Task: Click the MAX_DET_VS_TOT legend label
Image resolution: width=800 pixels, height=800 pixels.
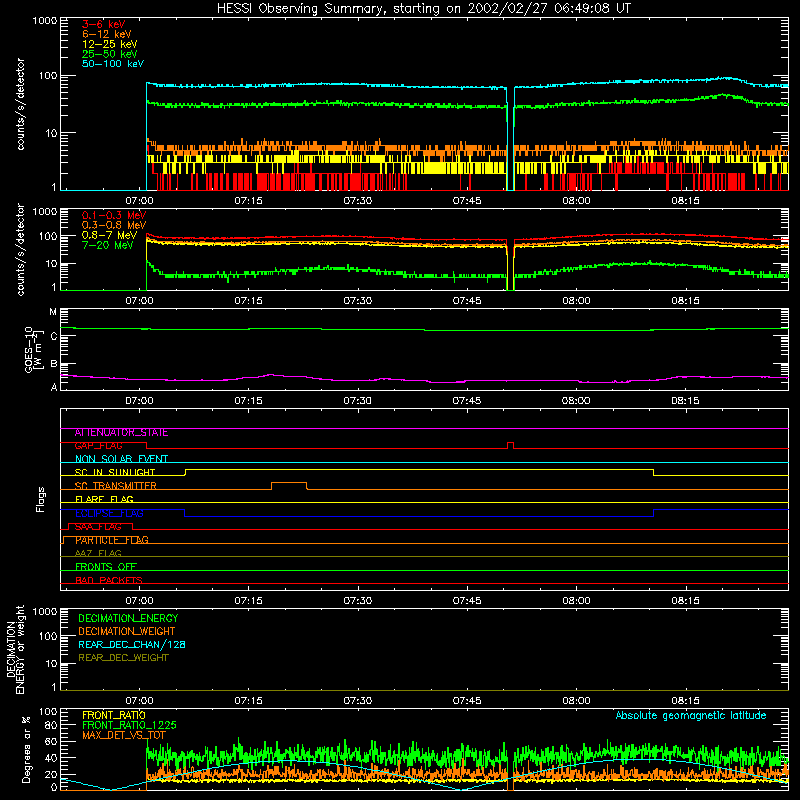Action: 124,735
